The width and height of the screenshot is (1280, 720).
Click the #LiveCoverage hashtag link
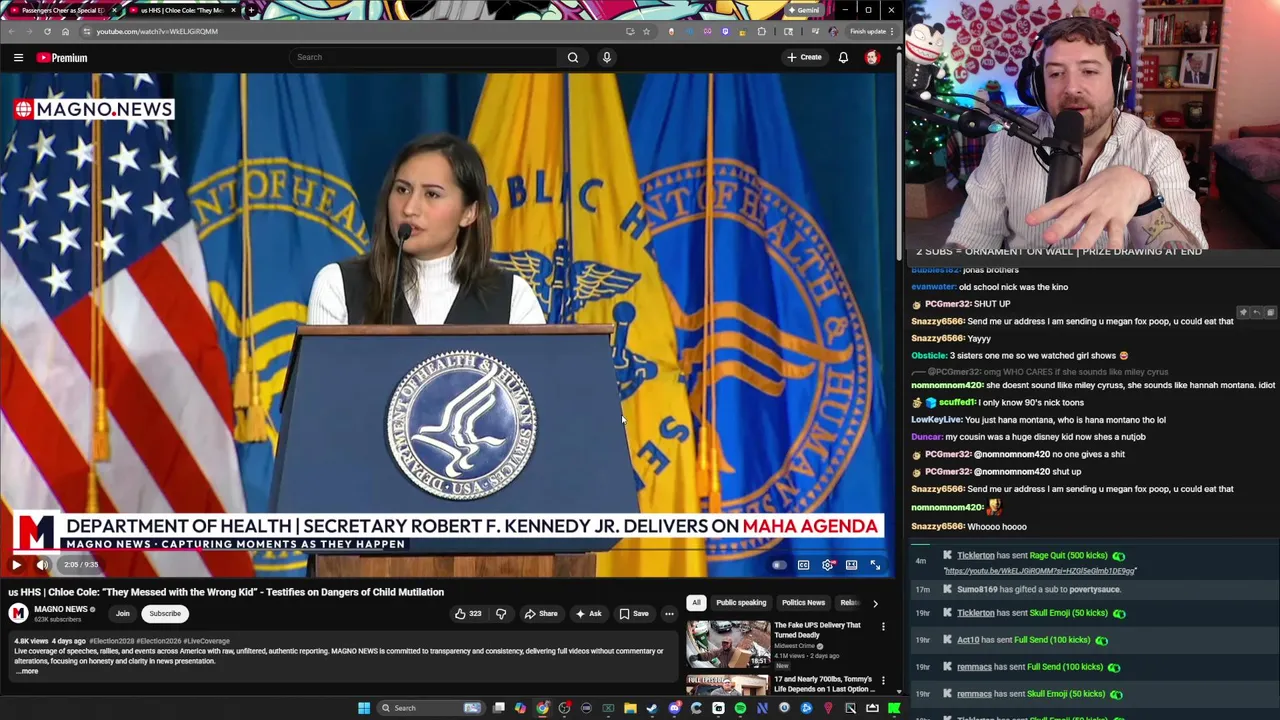206,641
